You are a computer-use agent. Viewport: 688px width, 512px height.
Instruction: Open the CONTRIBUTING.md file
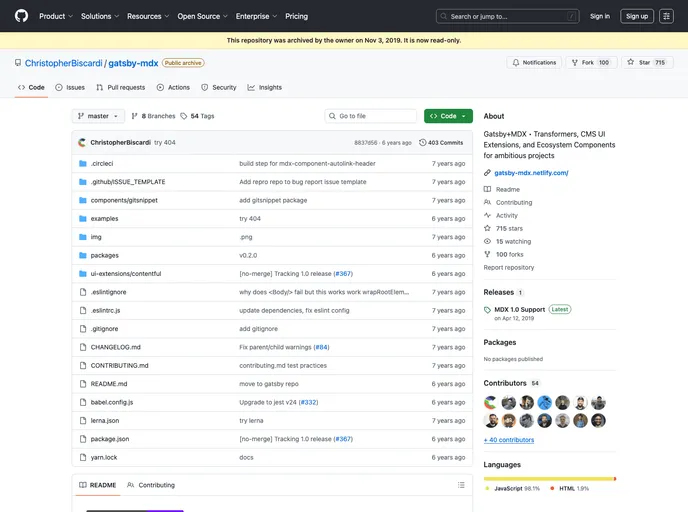pyautogui.click(x=120, y=366)
